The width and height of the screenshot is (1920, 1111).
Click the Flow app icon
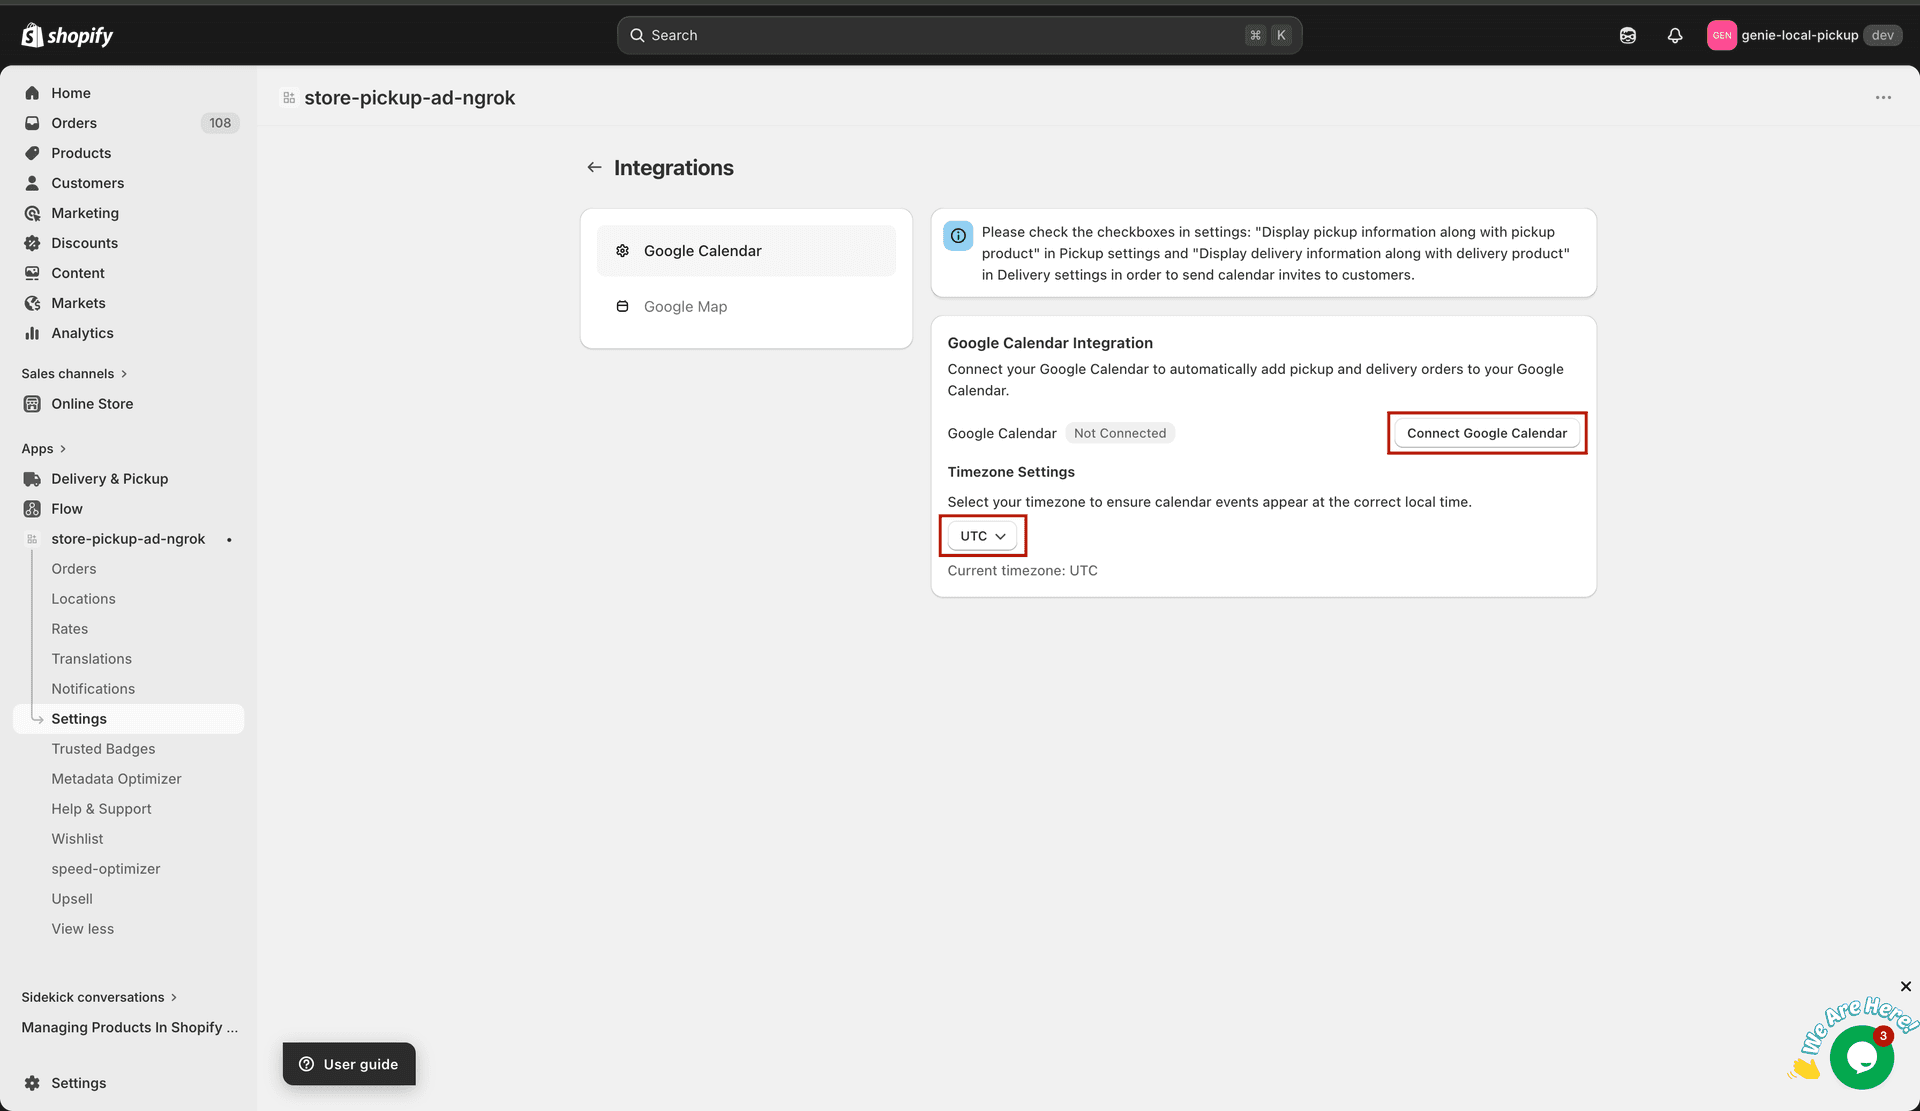(32, 509)
